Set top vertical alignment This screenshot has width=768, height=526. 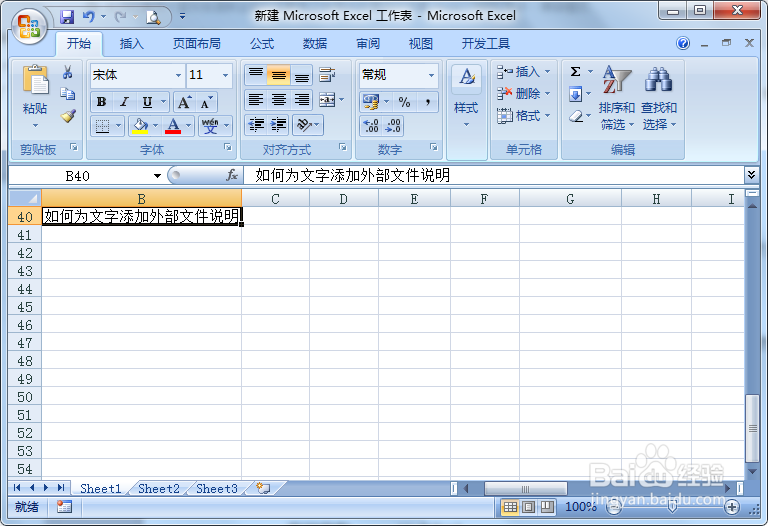tap(256, 75)
